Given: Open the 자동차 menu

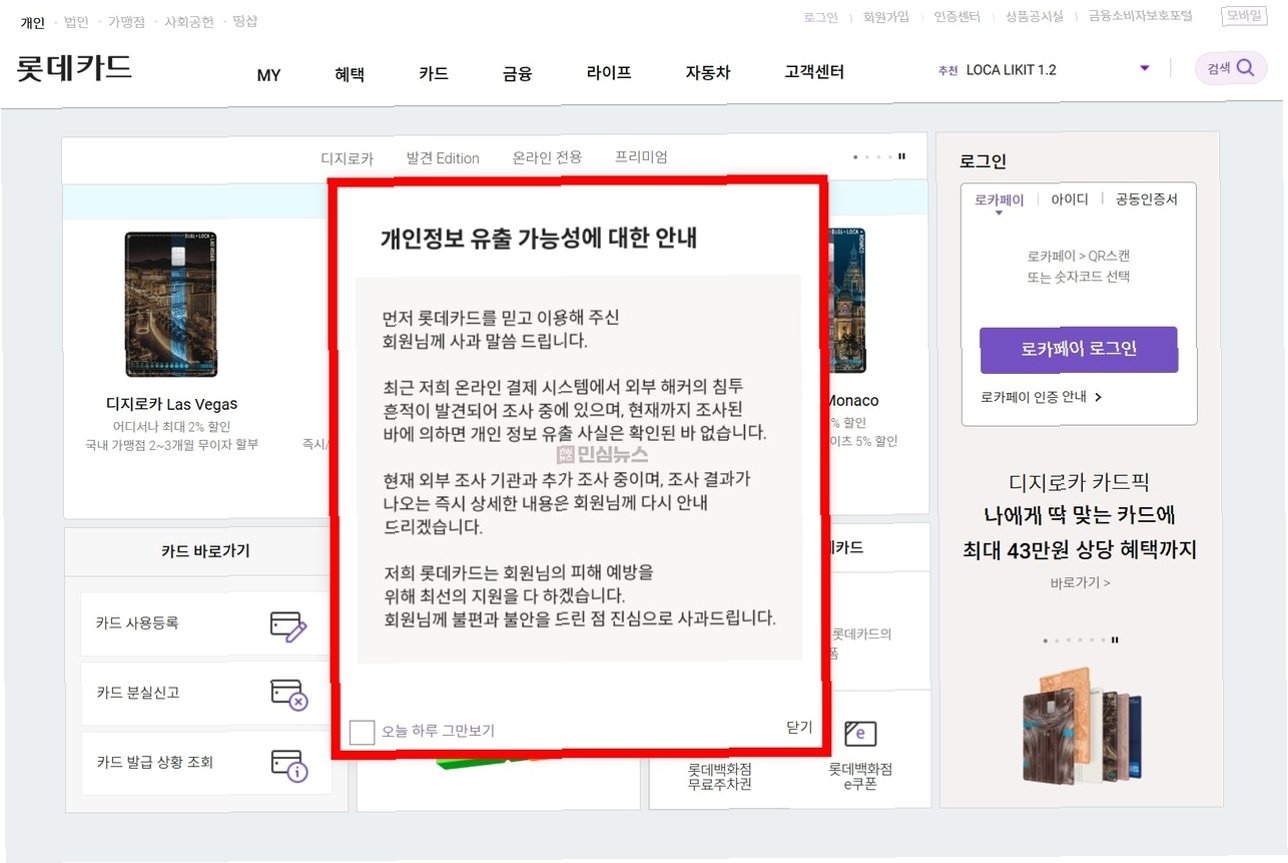Looking at the screenshot, I should coord(708,72).
